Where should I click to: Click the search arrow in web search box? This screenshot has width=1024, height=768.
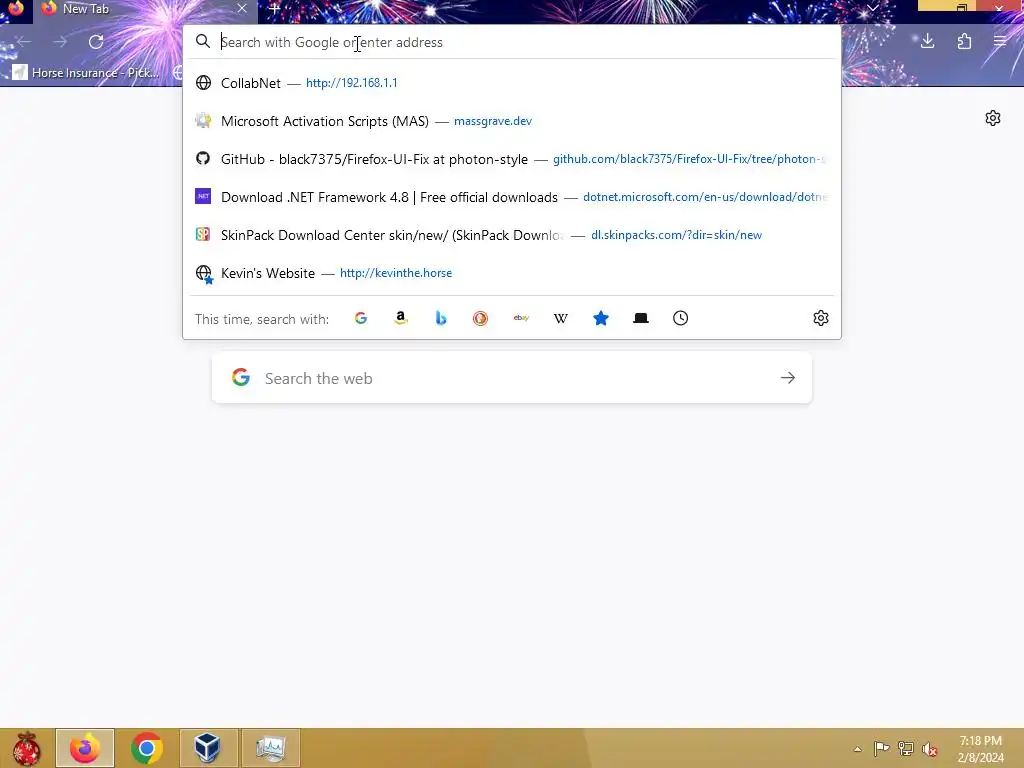tap(788, 378)
